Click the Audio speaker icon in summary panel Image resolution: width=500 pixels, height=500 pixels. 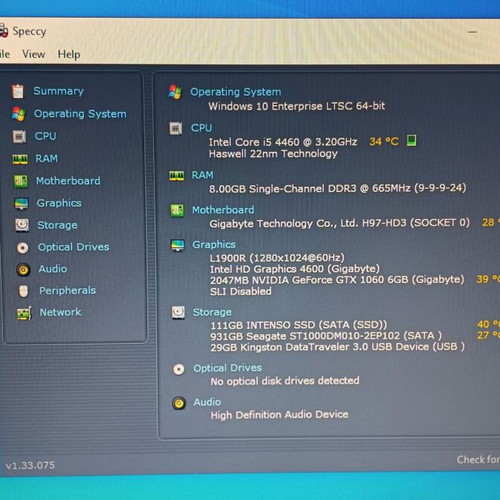[x=179, y=403]
